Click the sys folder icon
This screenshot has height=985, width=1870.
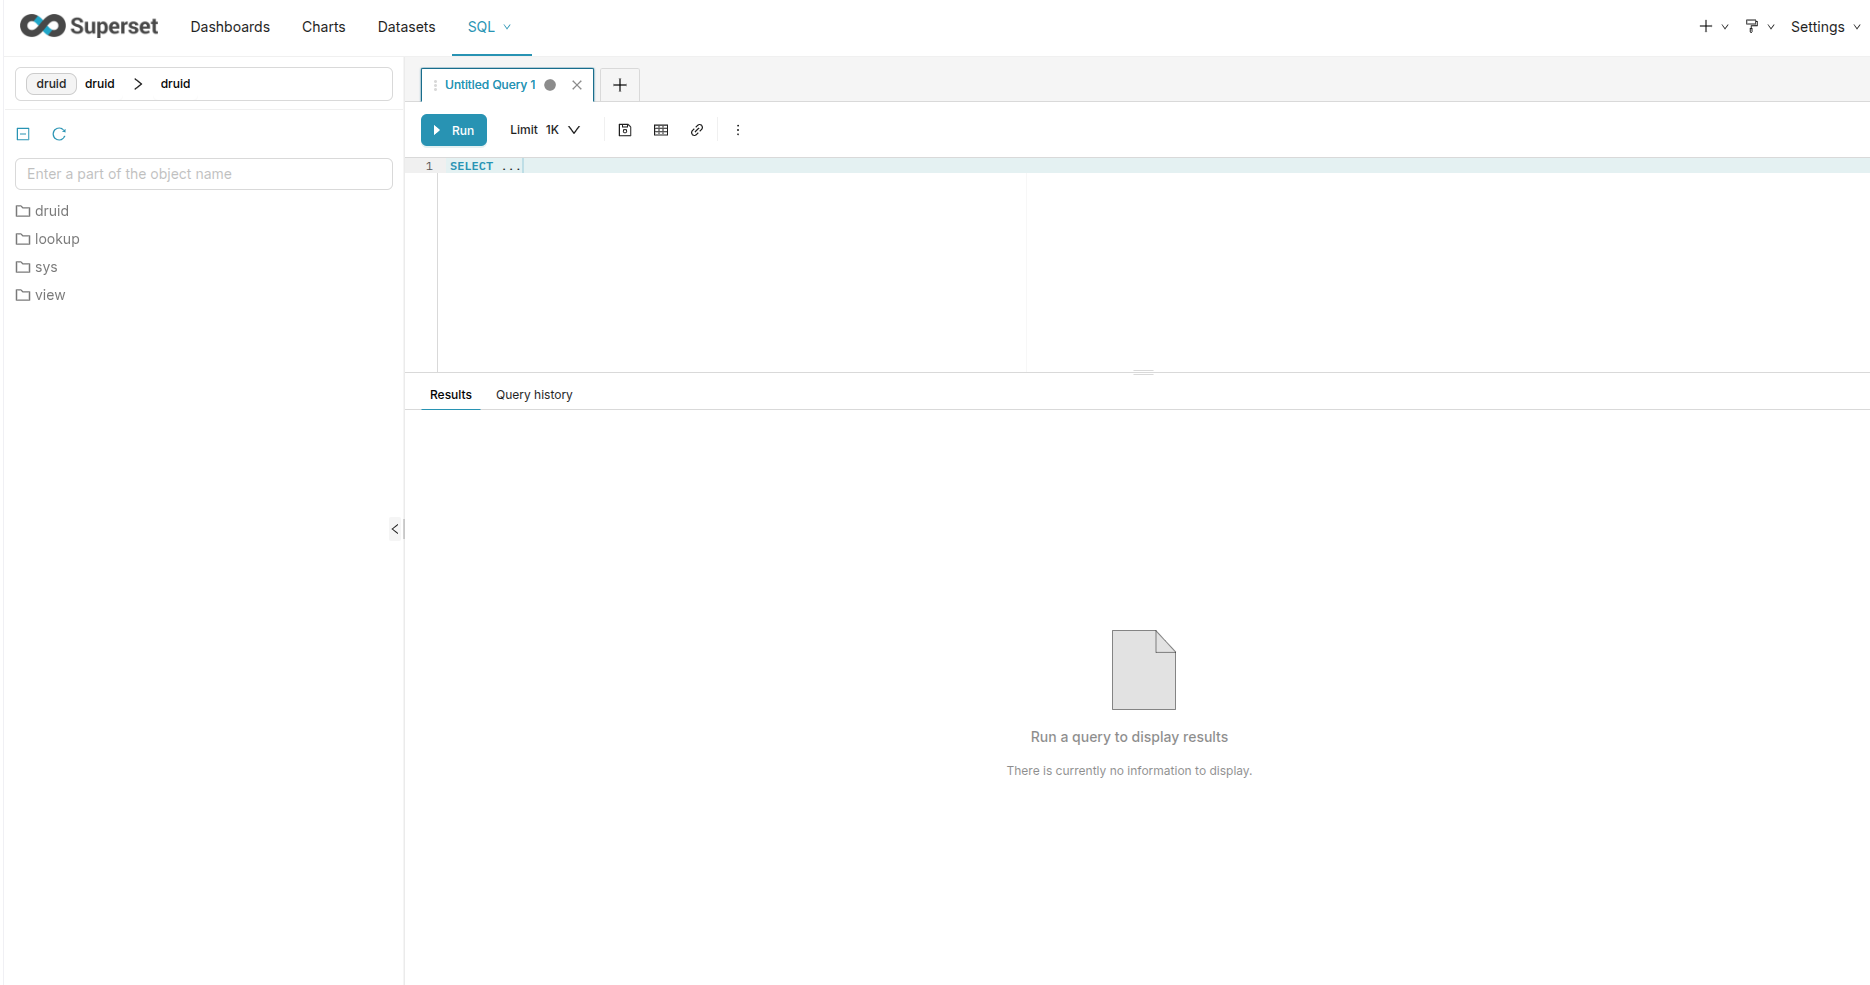(23, 267)
